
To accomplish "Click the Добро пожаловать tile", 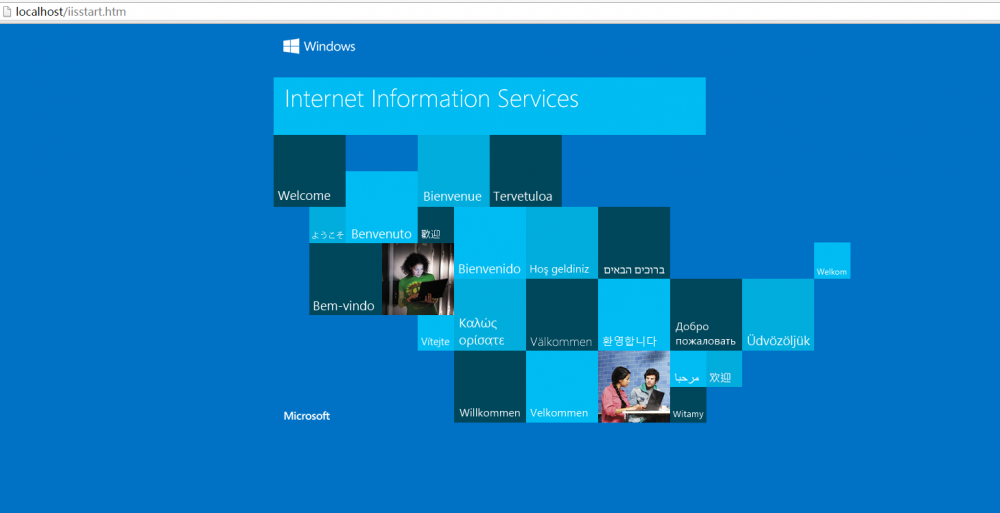I will coord(705,315).
